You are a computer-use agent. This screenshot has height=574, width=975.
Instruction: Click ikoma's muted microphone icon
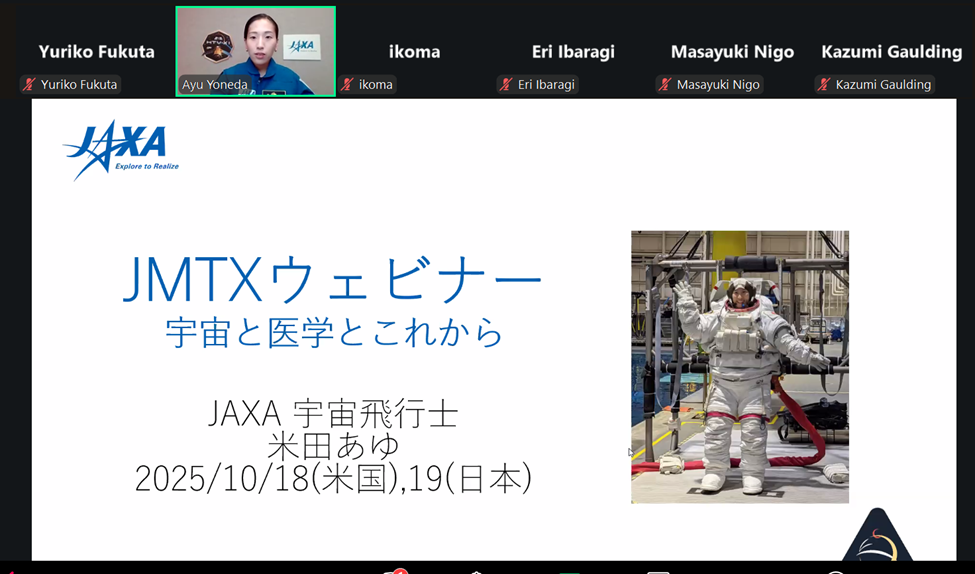coord(348,85)
